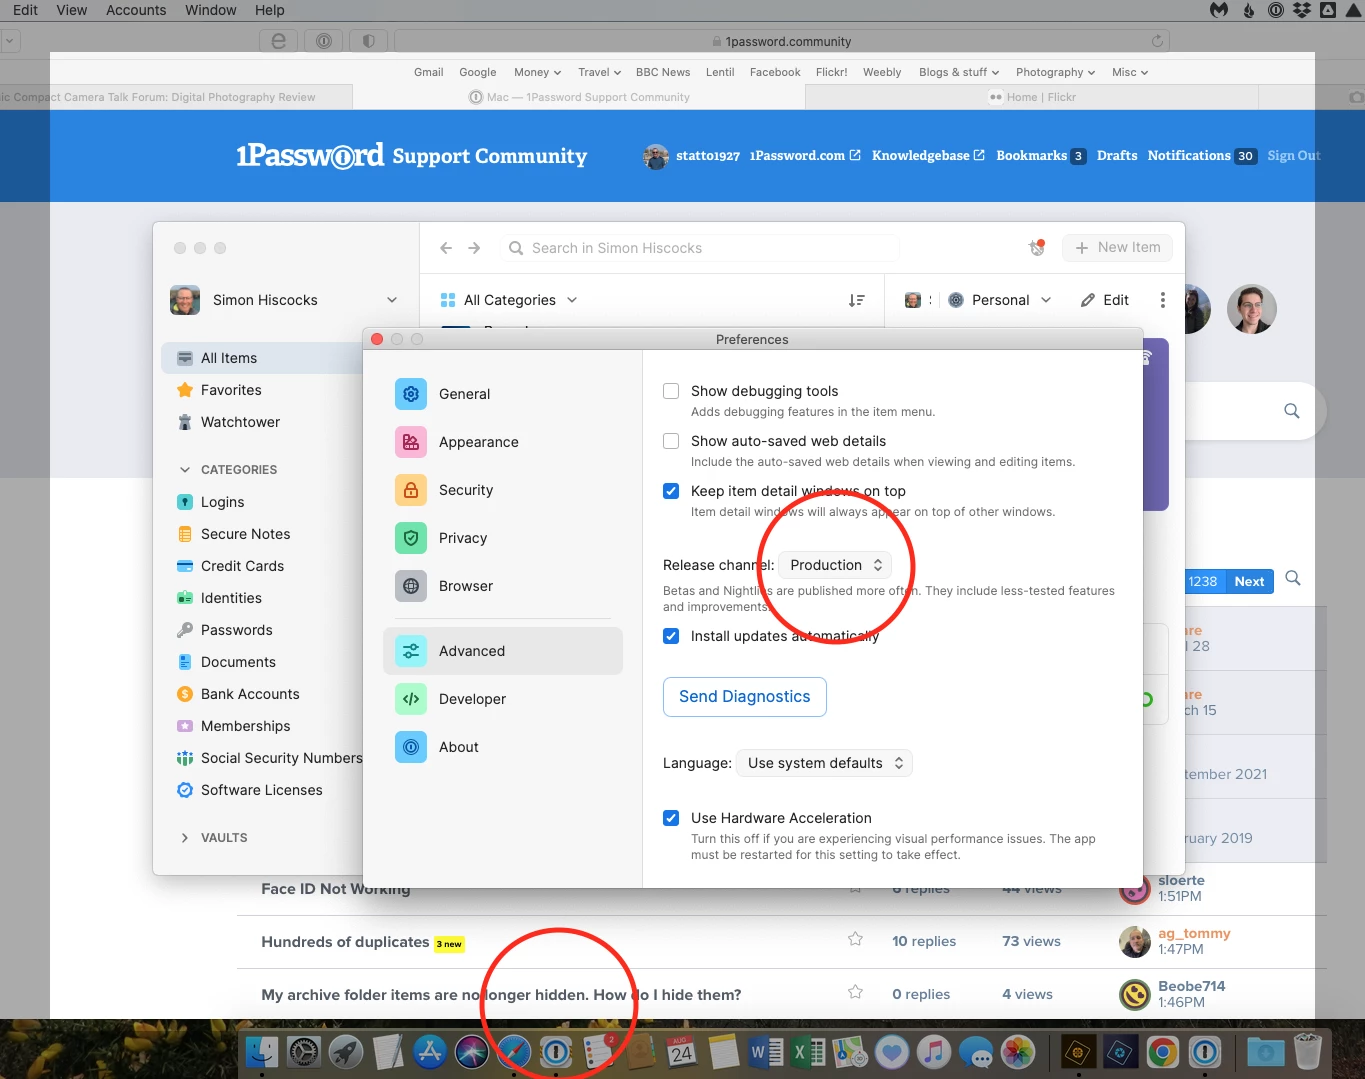This screenshot has width=1365, height=1079.
Task: Click the New Item button
Action: click(x=1118, y=248)
